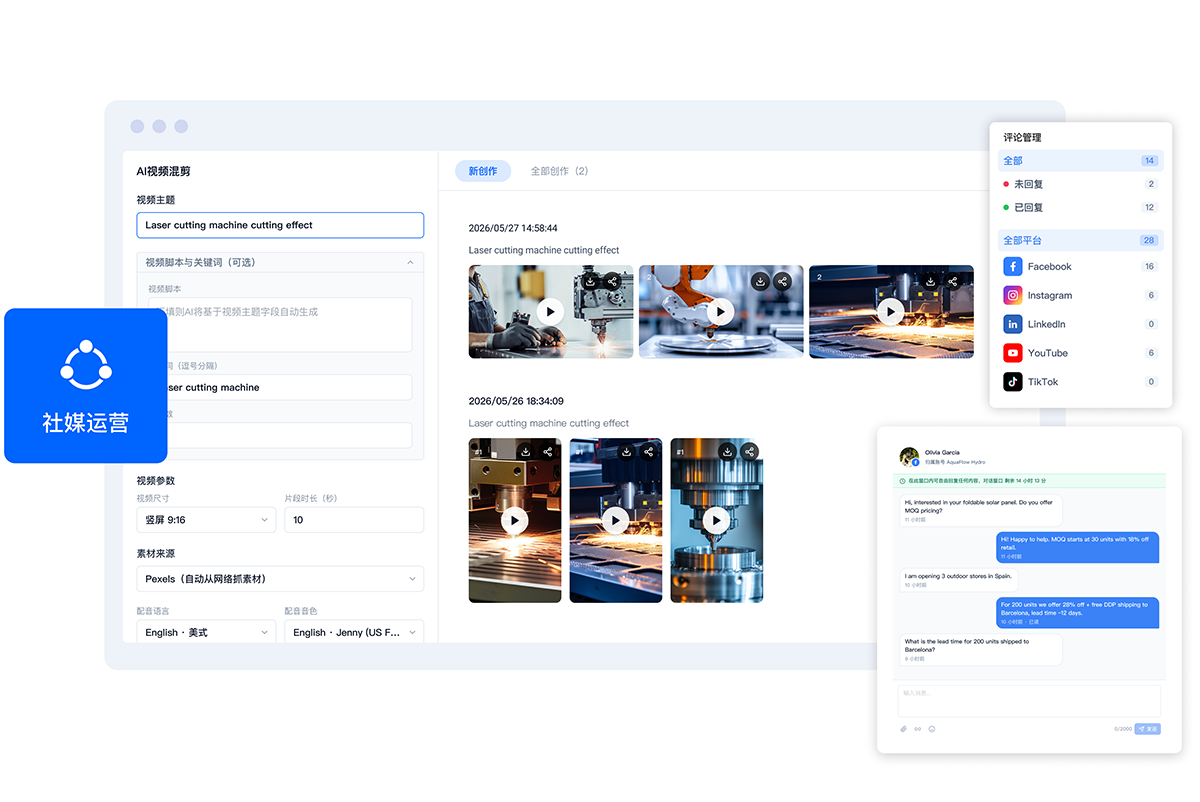Select the TikTok platform row

[1081, 382]
